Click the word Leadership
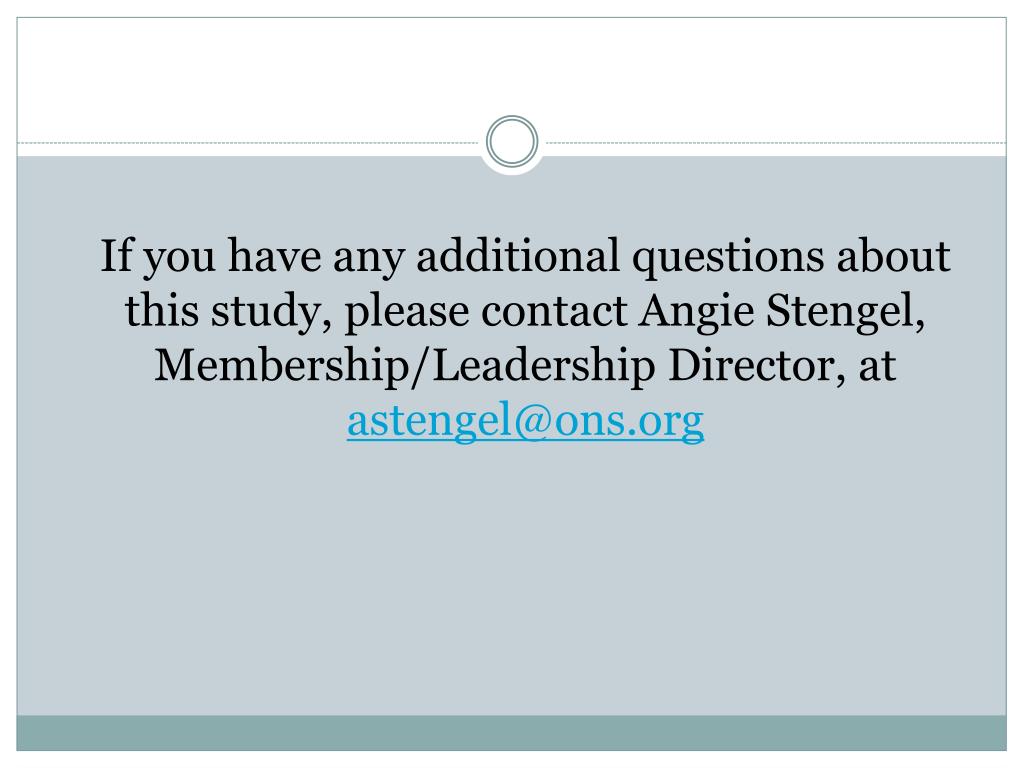Screen dimensions: 1024x768 (544, 366)
